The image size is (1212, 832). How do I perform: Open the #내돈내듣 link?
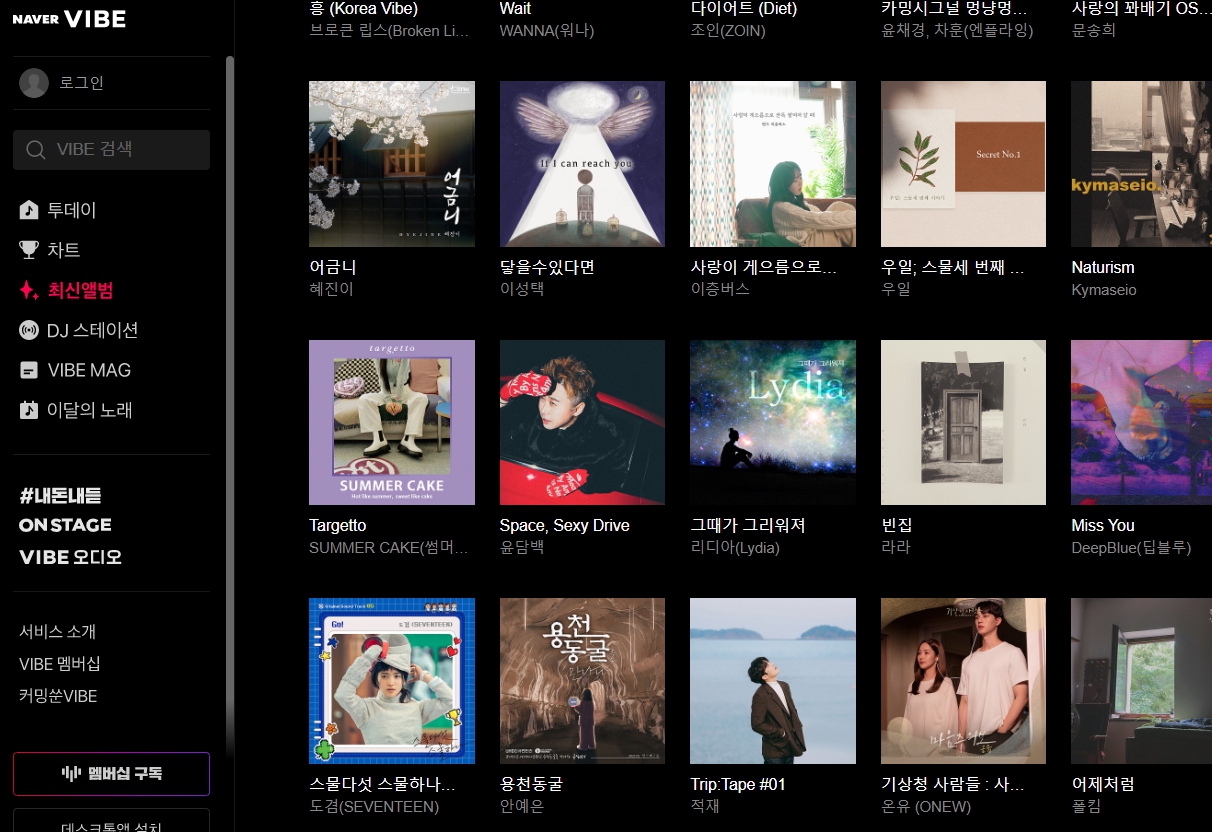point(60,495)
